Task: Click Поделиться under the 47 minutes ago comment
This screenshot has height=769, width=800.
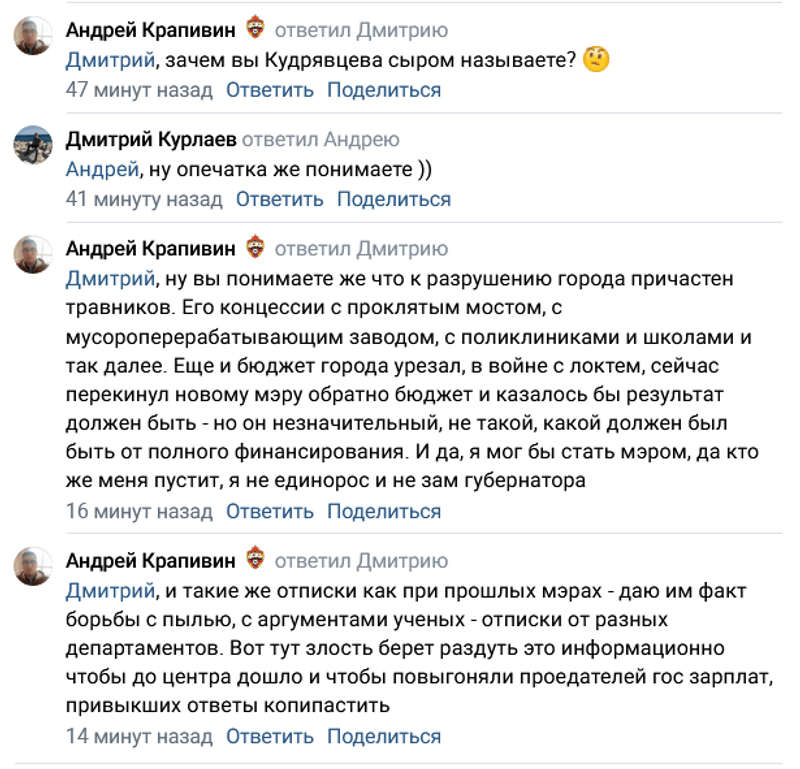Action: click(x=384, y=90)
